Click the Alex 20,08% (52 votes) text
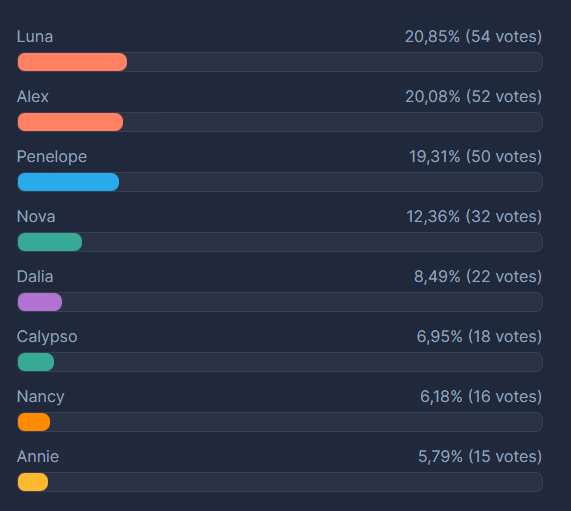 473,97
